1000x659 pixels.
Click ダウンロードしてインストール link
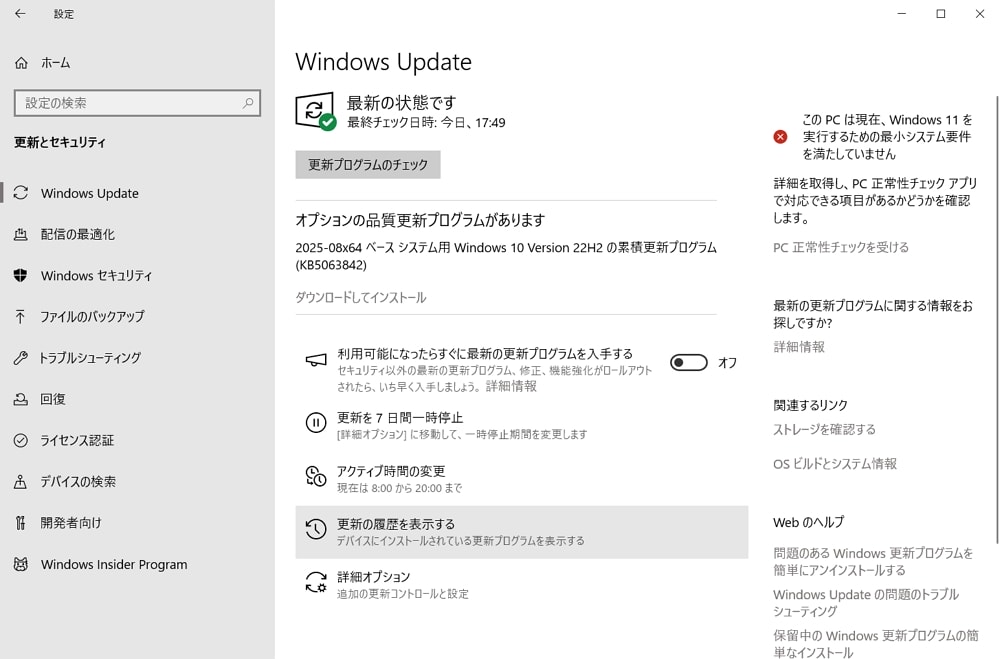pyautogui.click(x=361, y=297)
